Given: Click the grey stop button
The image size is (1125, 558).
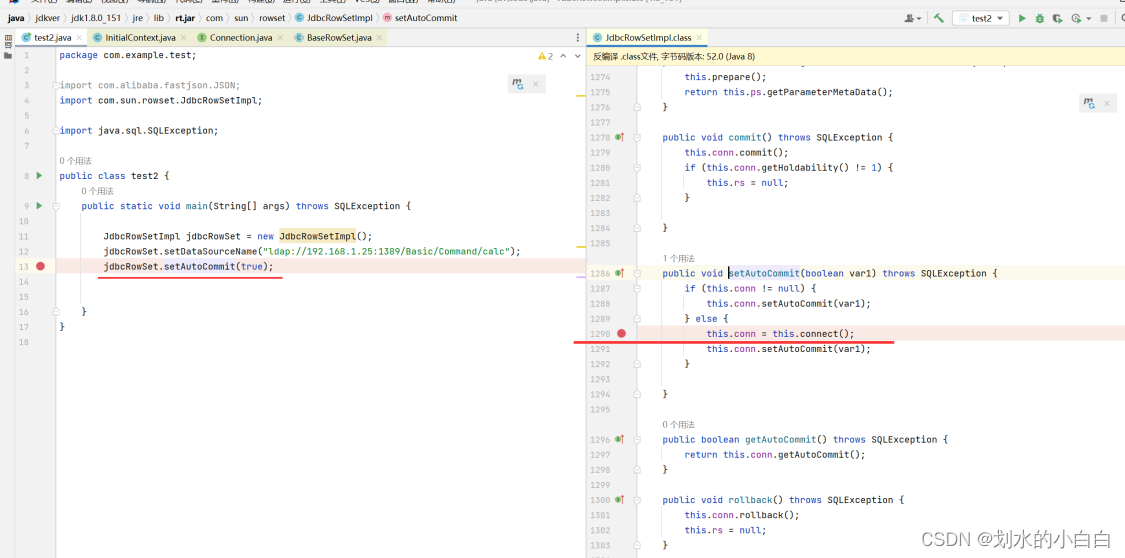Looking at the screenshot, I should click(1103, 18).
